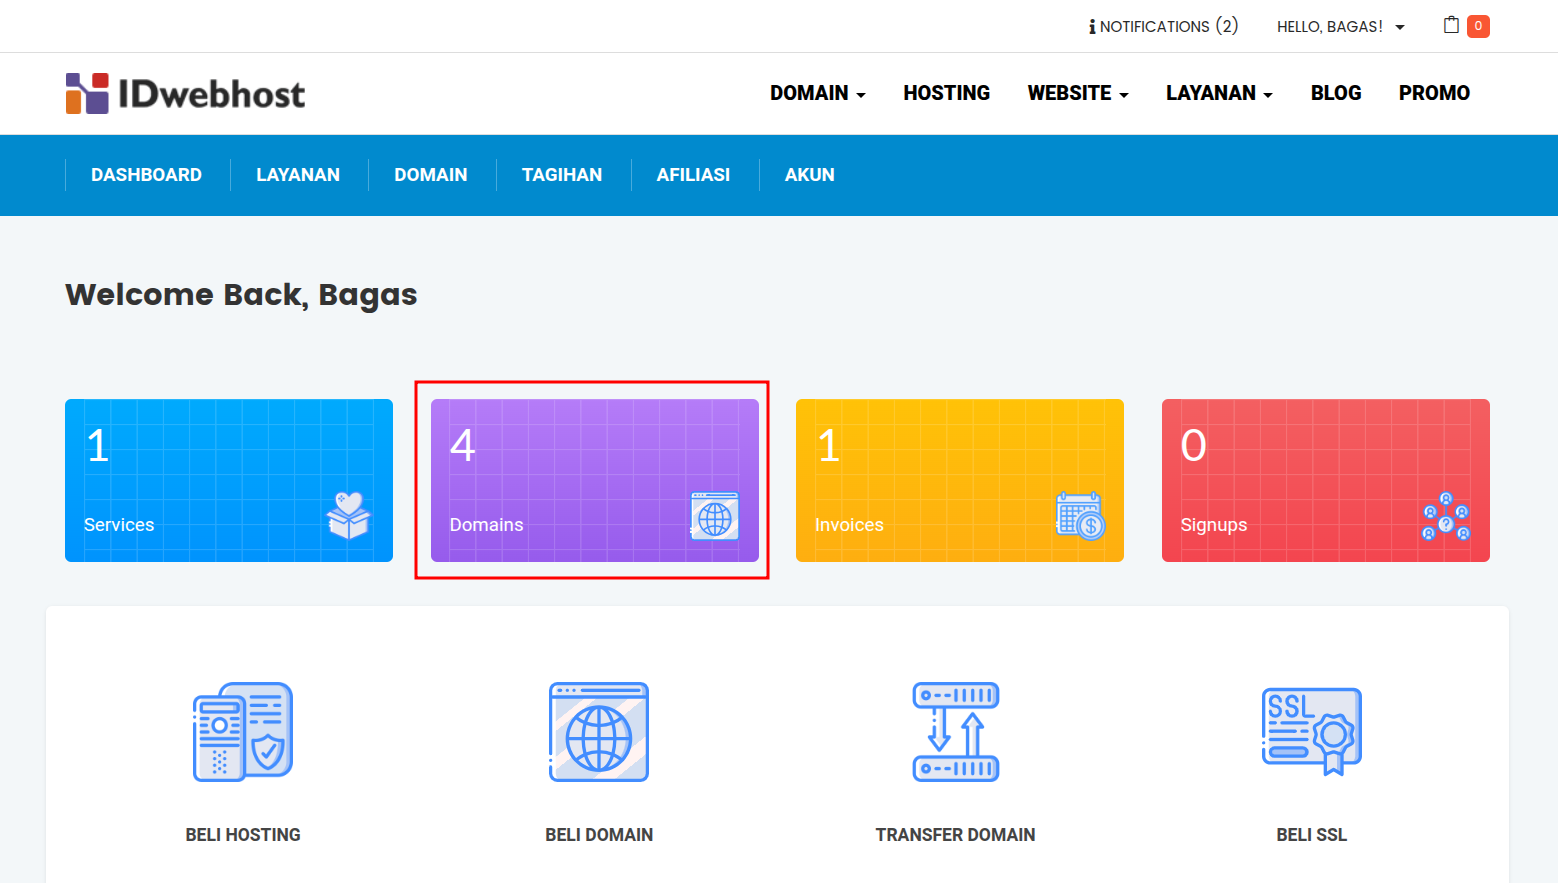Click the BELI HOSTING link
Viewport: 1558px width, 883px height.
coord(243,835)
